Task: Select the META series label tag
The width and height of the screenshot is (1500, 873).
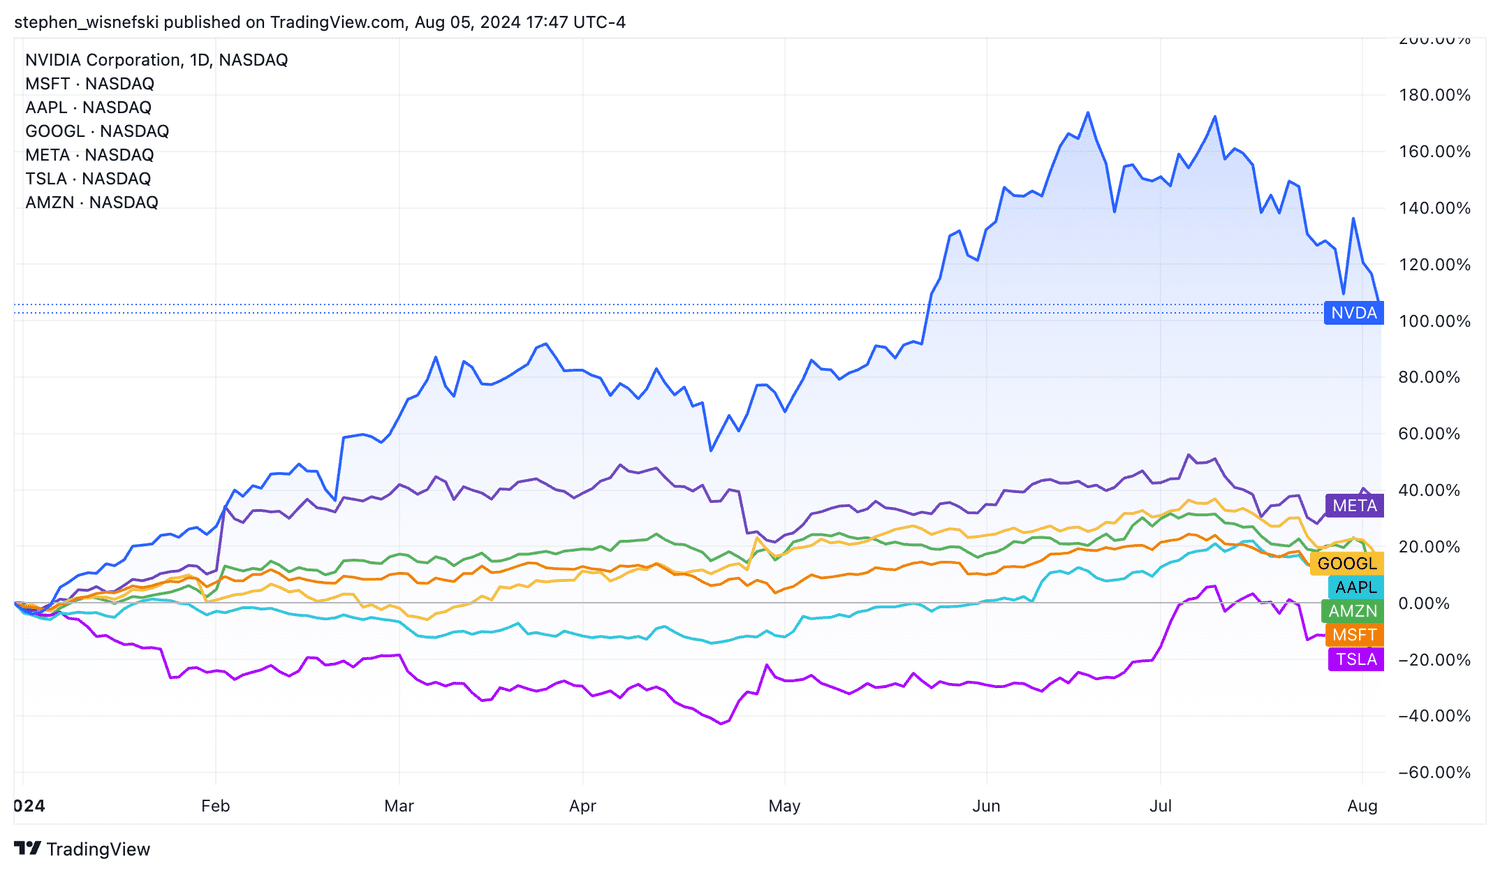Action: click(1354, 506)
